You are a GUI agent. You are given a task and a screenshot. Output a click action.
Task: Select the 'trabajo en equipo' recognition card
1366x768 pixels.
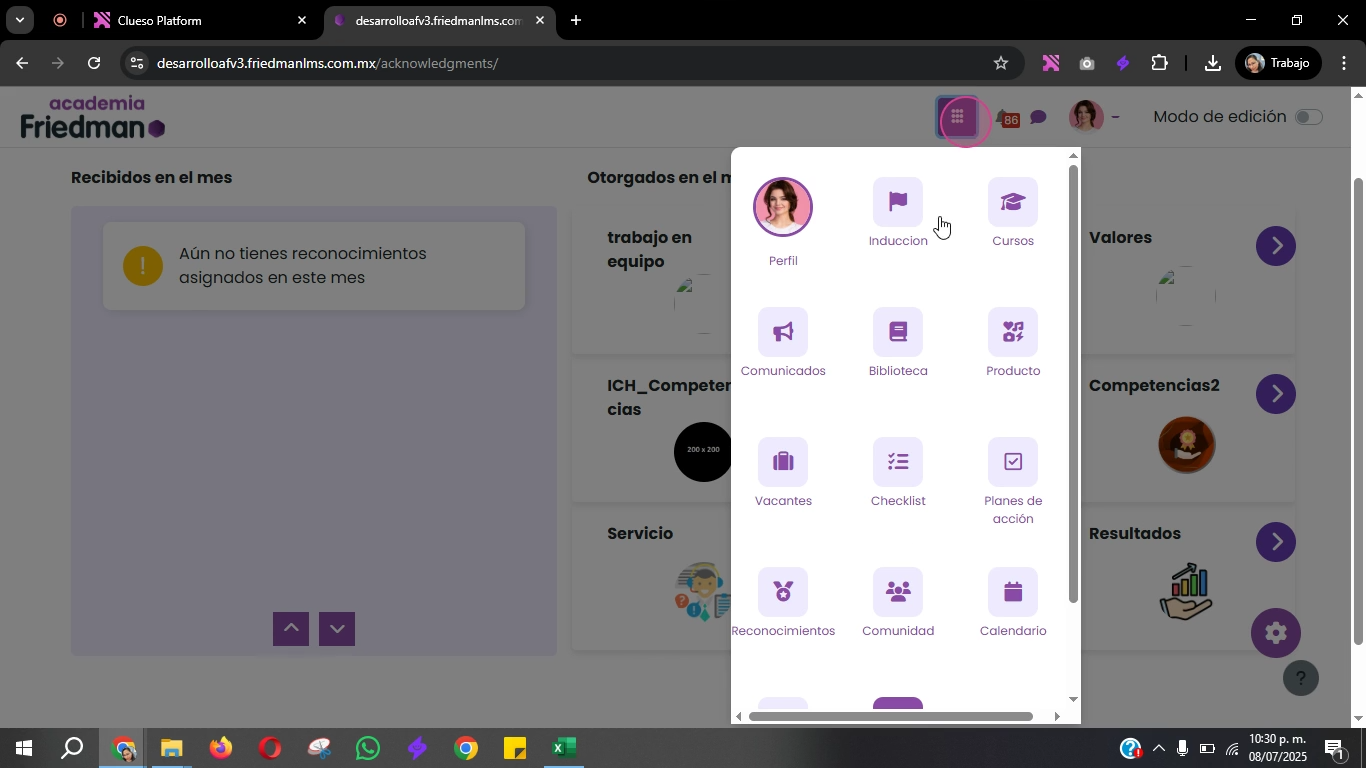coord(652,282)
